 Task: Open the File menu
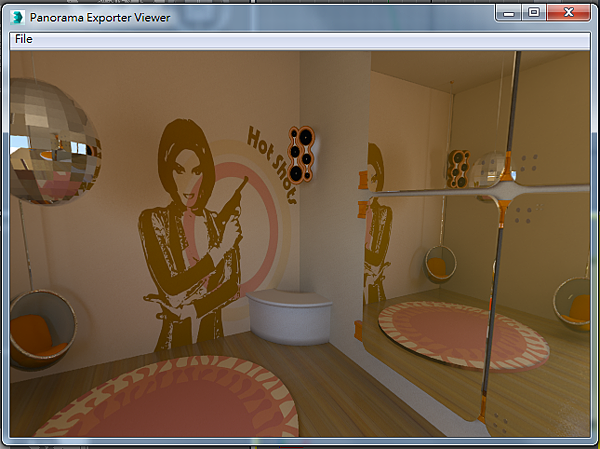pos(24,39)
